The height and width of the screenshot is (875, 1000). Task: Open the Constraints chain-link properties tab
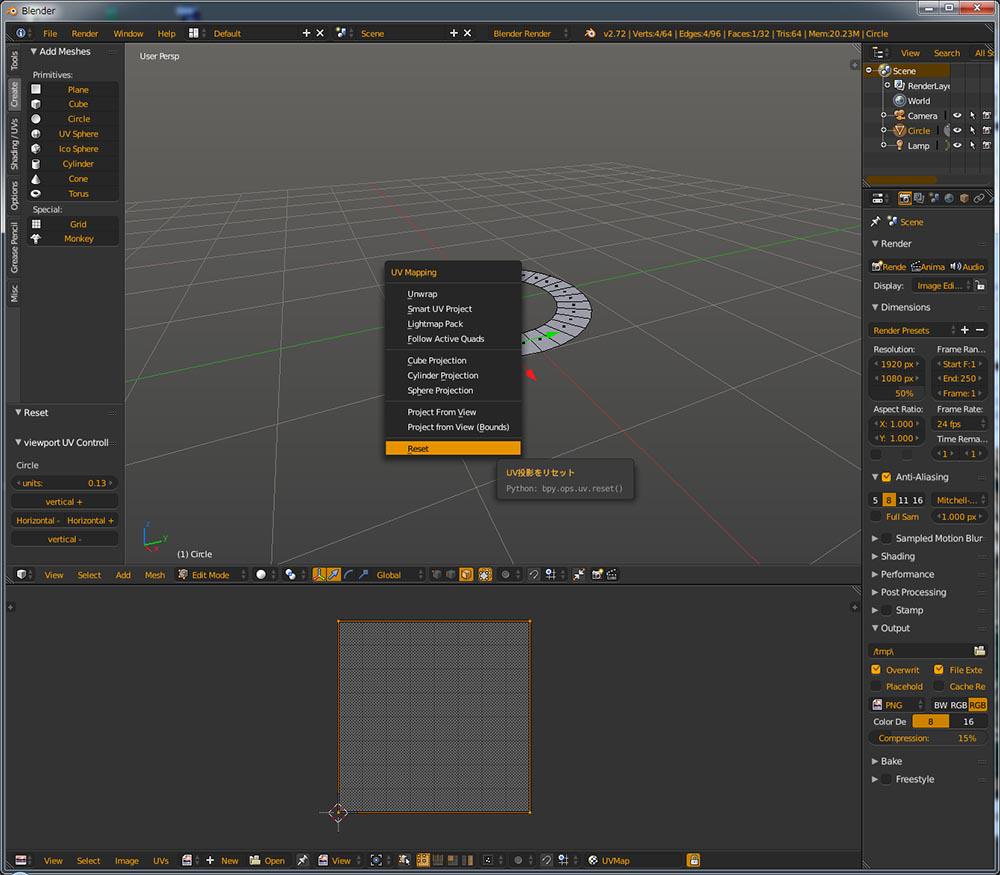click(978, 198)
